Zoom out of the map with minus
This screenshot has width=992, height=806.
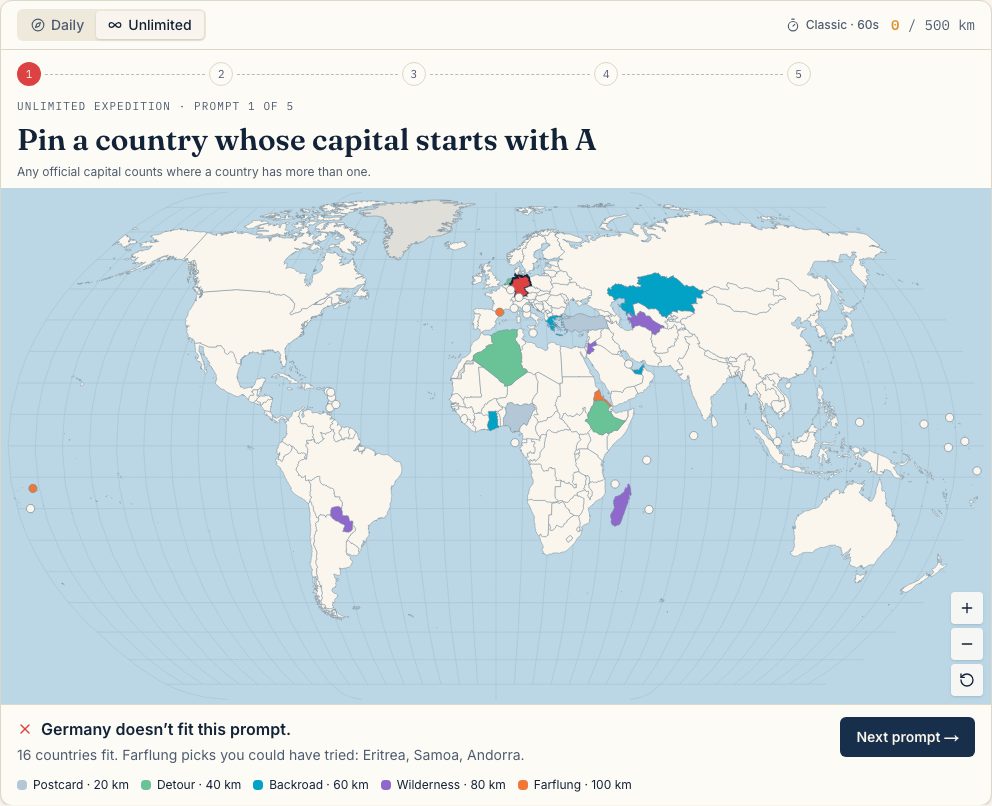pyautogui.click(x=967, y=644)
